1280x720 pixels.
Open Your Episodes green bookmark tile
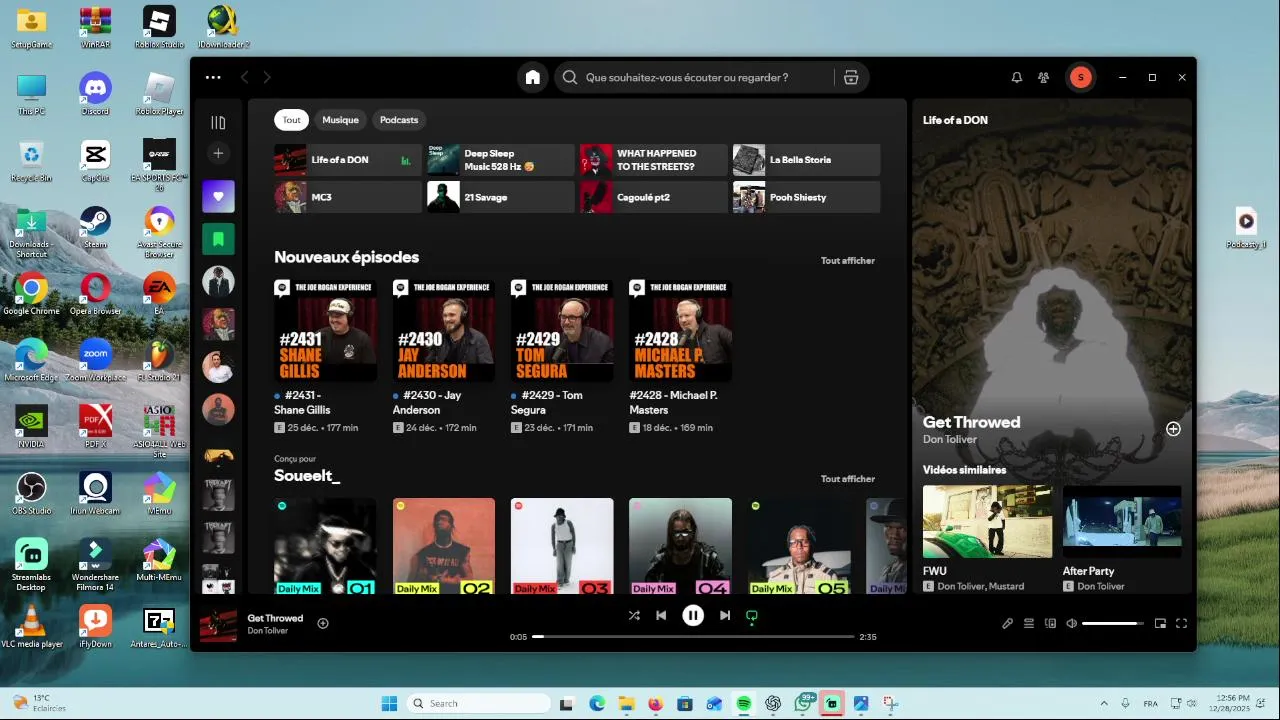click(x=218, y=239)
